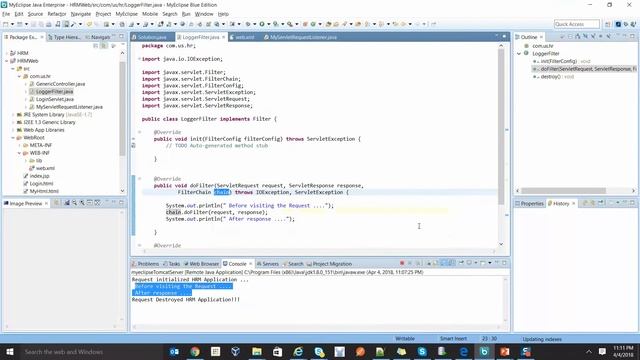Click the Outline horizontal scrollbar
This screenshot has height=360, width=640.
tap(563, 191)
